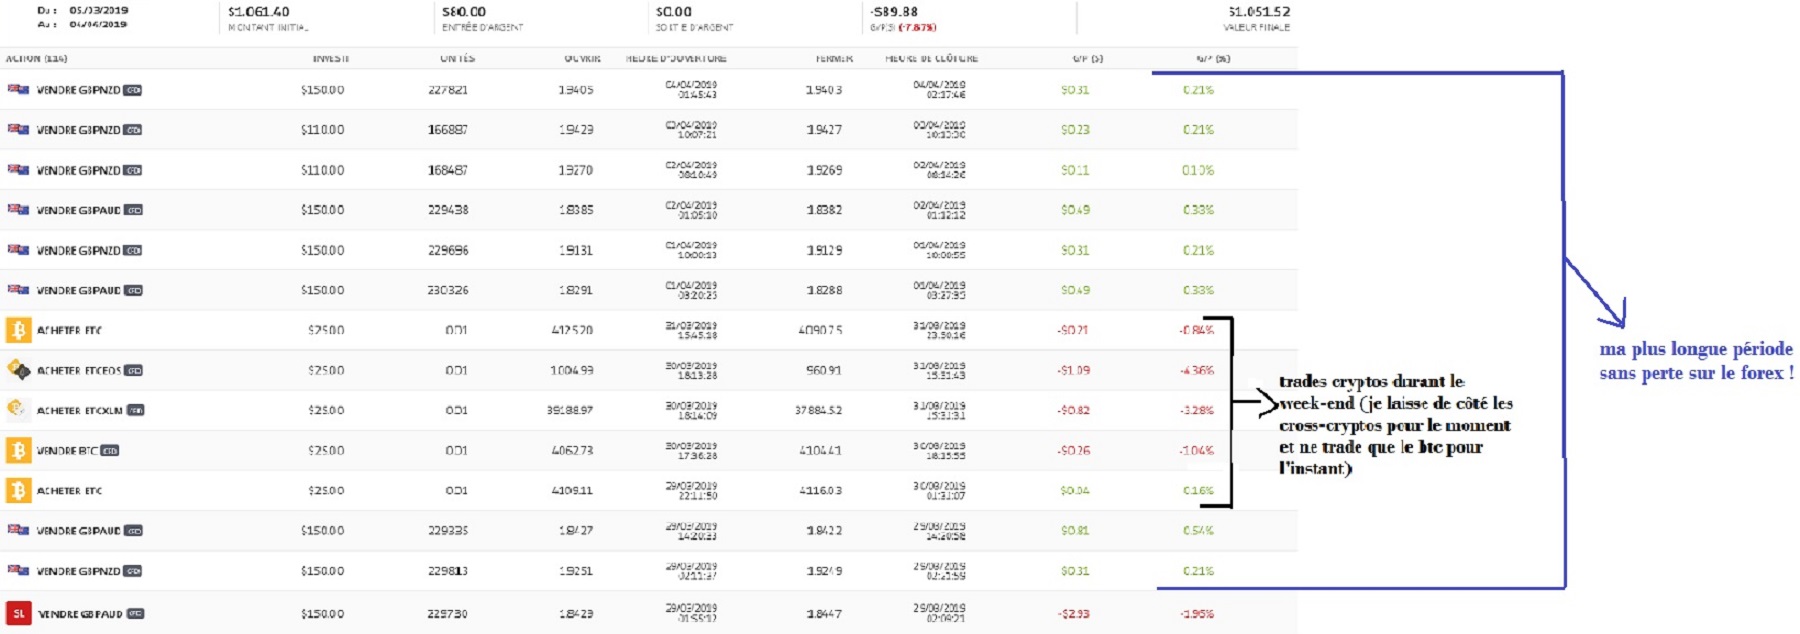Open the Du start date selector

pos(98,10)
